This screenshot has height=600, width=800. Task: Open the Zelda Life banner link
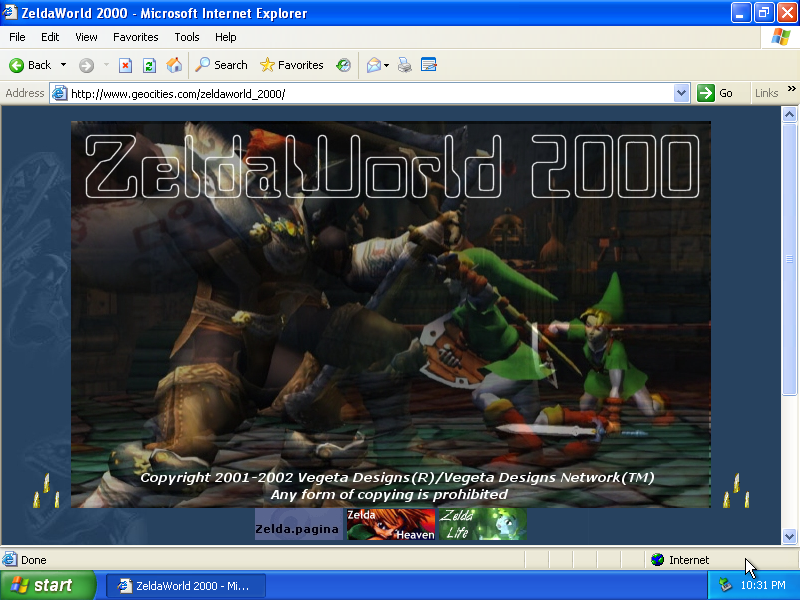[x=483, y=524]
